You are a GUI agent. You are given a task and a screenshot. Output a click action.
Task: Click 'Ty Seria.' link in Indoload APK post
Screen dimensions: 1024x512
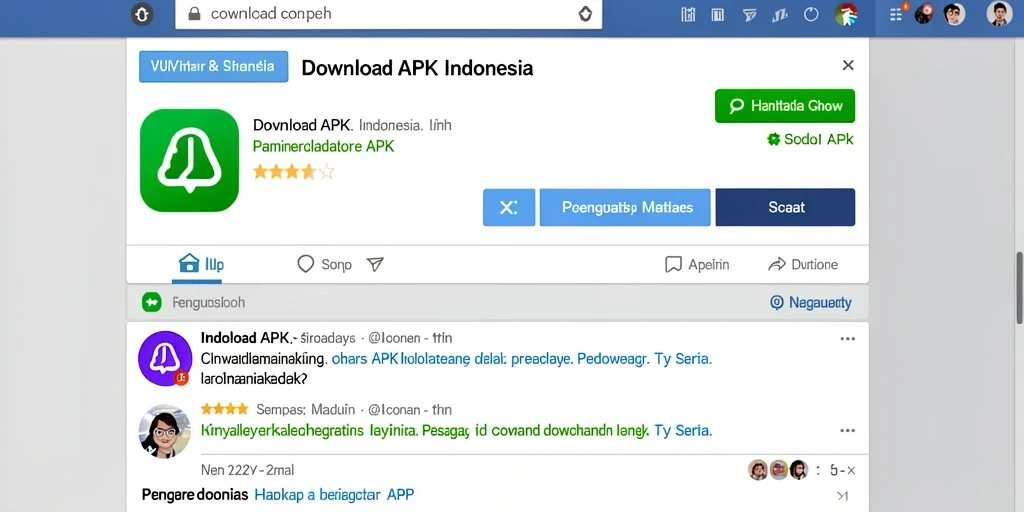[x=682, y=359]
